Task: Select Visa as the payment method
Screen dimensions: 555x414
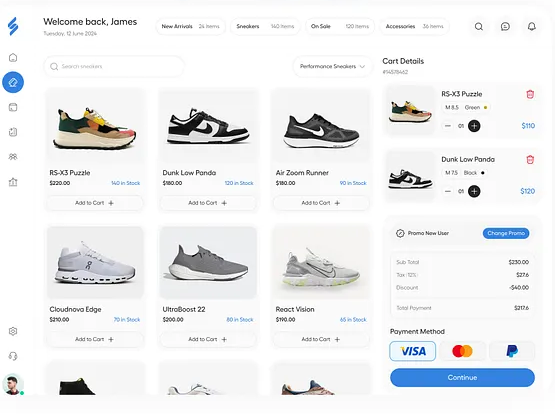Action: (412, 351)
